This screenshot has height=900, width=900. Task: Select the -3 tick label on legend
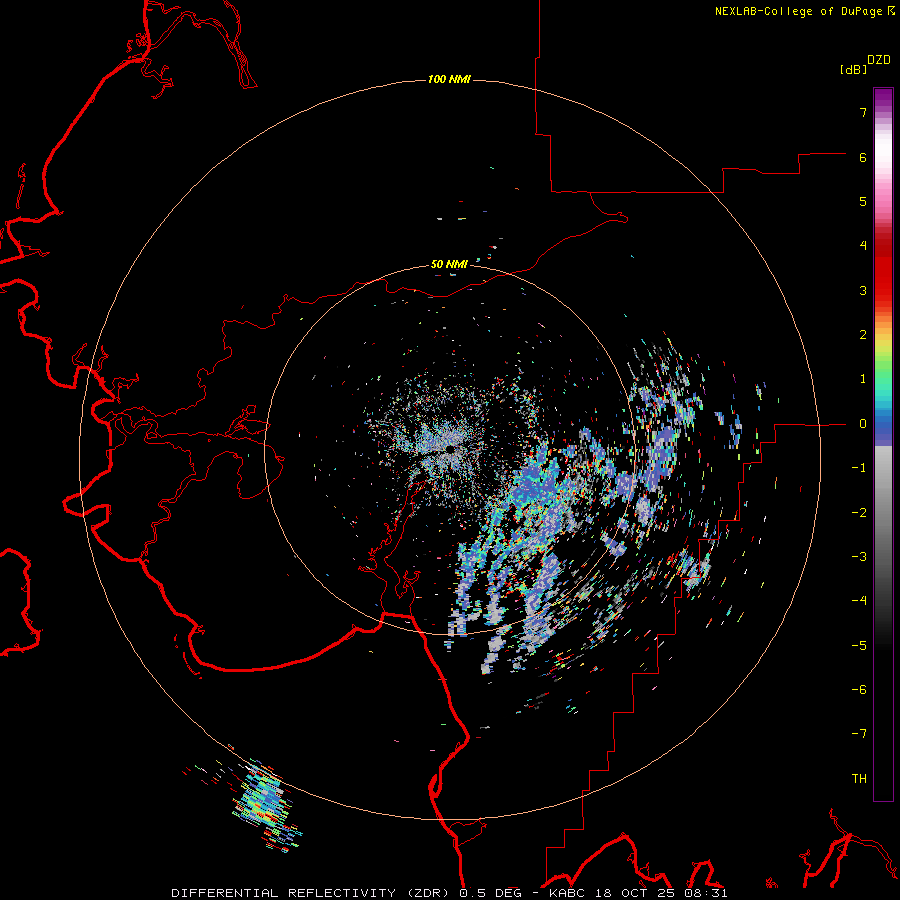pos(859,557)
